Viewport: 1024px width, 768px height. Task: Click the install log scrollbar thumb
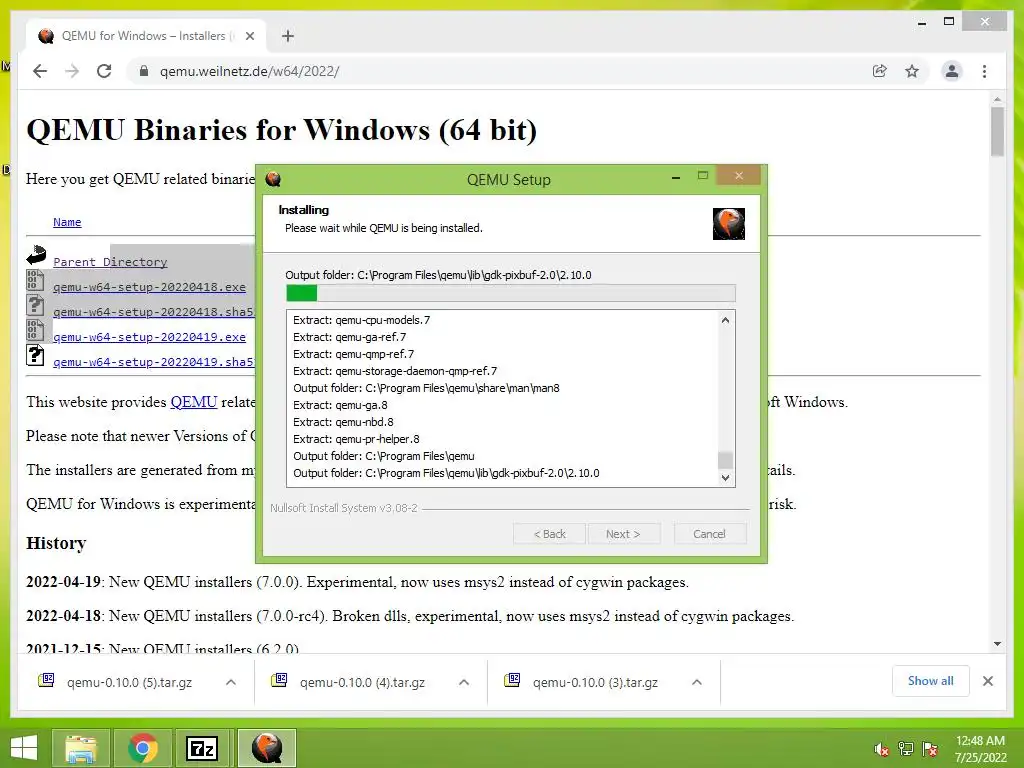[725, 460]
